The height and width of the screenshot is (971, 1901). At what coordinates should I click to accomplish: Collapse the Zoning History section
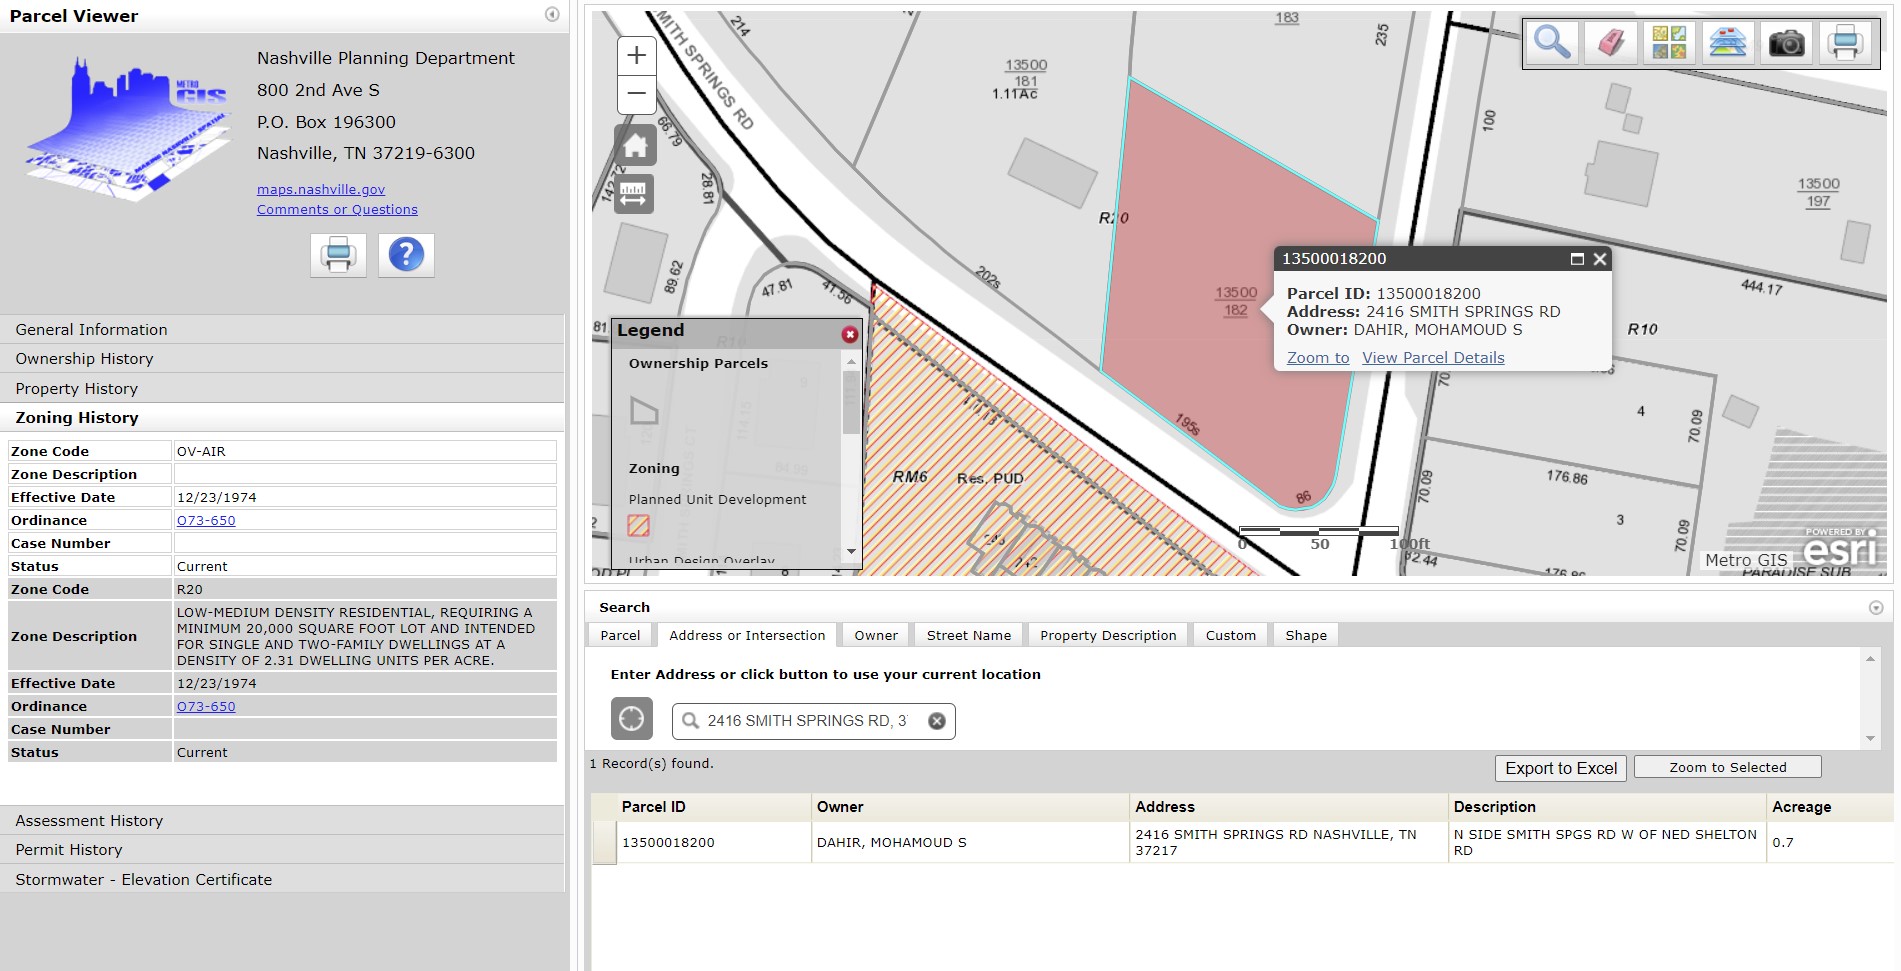click(282, 417)
